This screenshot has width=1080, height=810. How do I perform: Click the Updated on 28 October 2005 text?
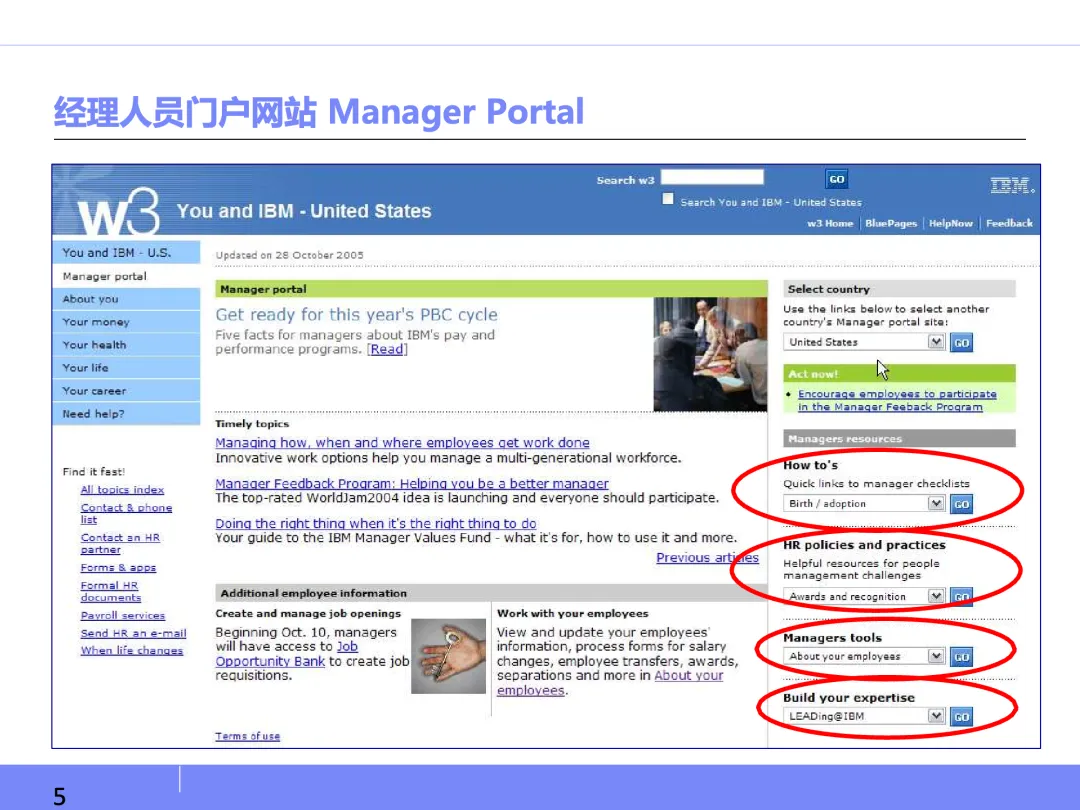[x=289, y=255]
